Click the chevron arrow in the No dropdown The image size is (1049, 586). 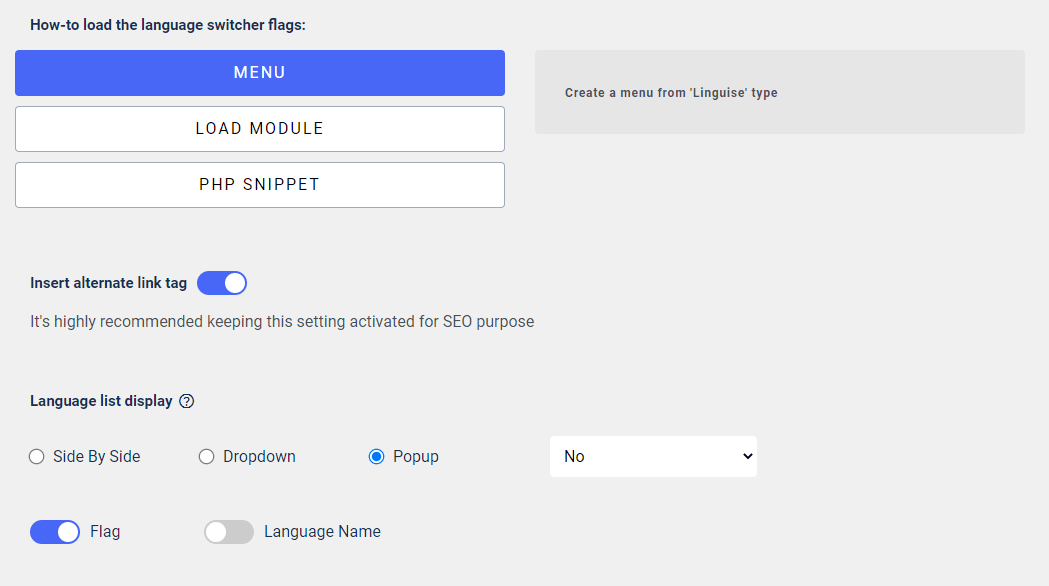click(x=747, y=457)
